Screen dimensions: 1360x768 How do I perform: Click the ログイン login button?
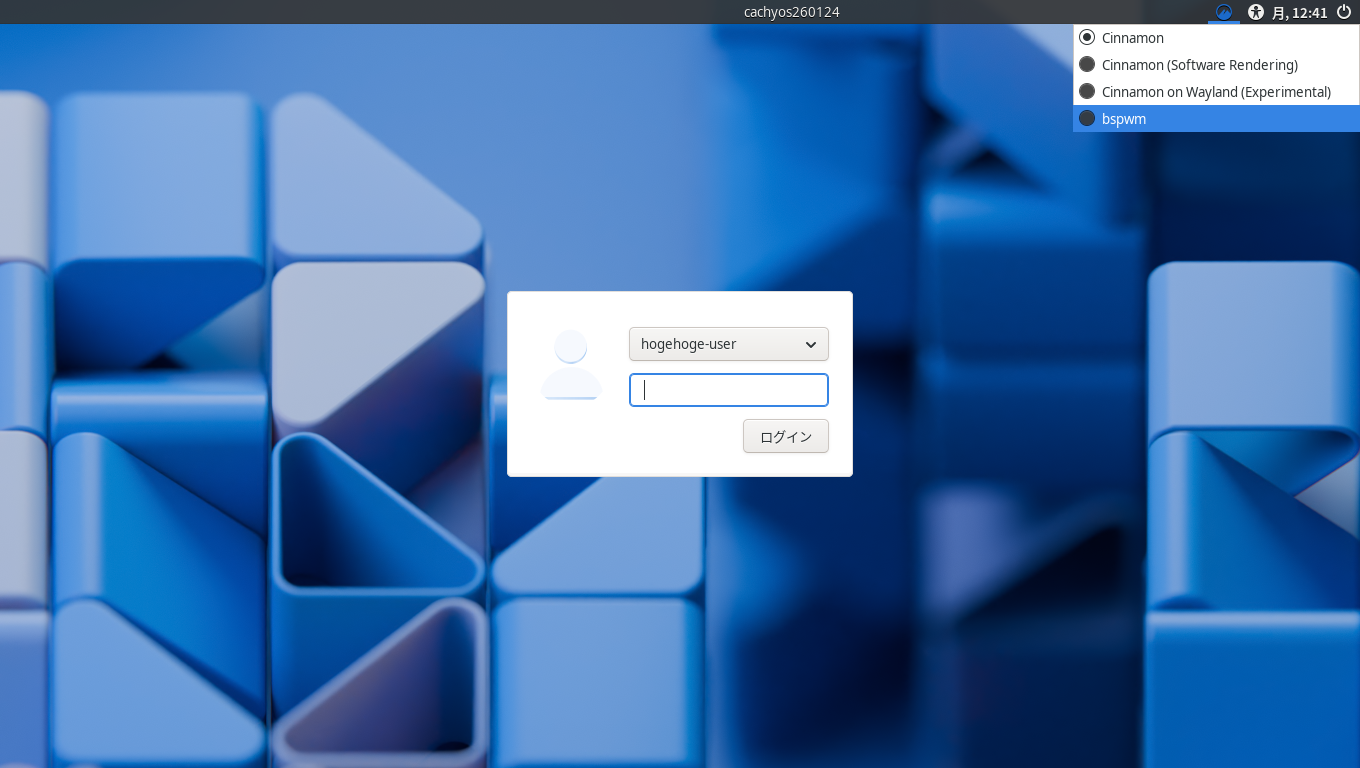pyautogui.click(x=786, y=436)
